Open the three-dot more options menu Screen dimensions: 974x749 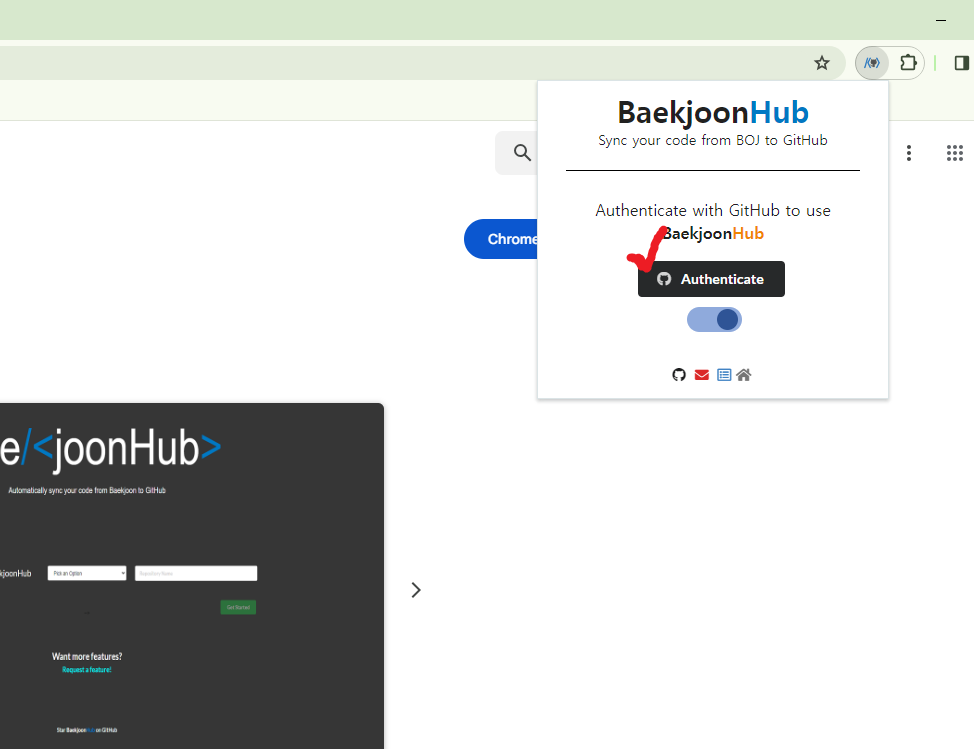click(x=909, y=153)
